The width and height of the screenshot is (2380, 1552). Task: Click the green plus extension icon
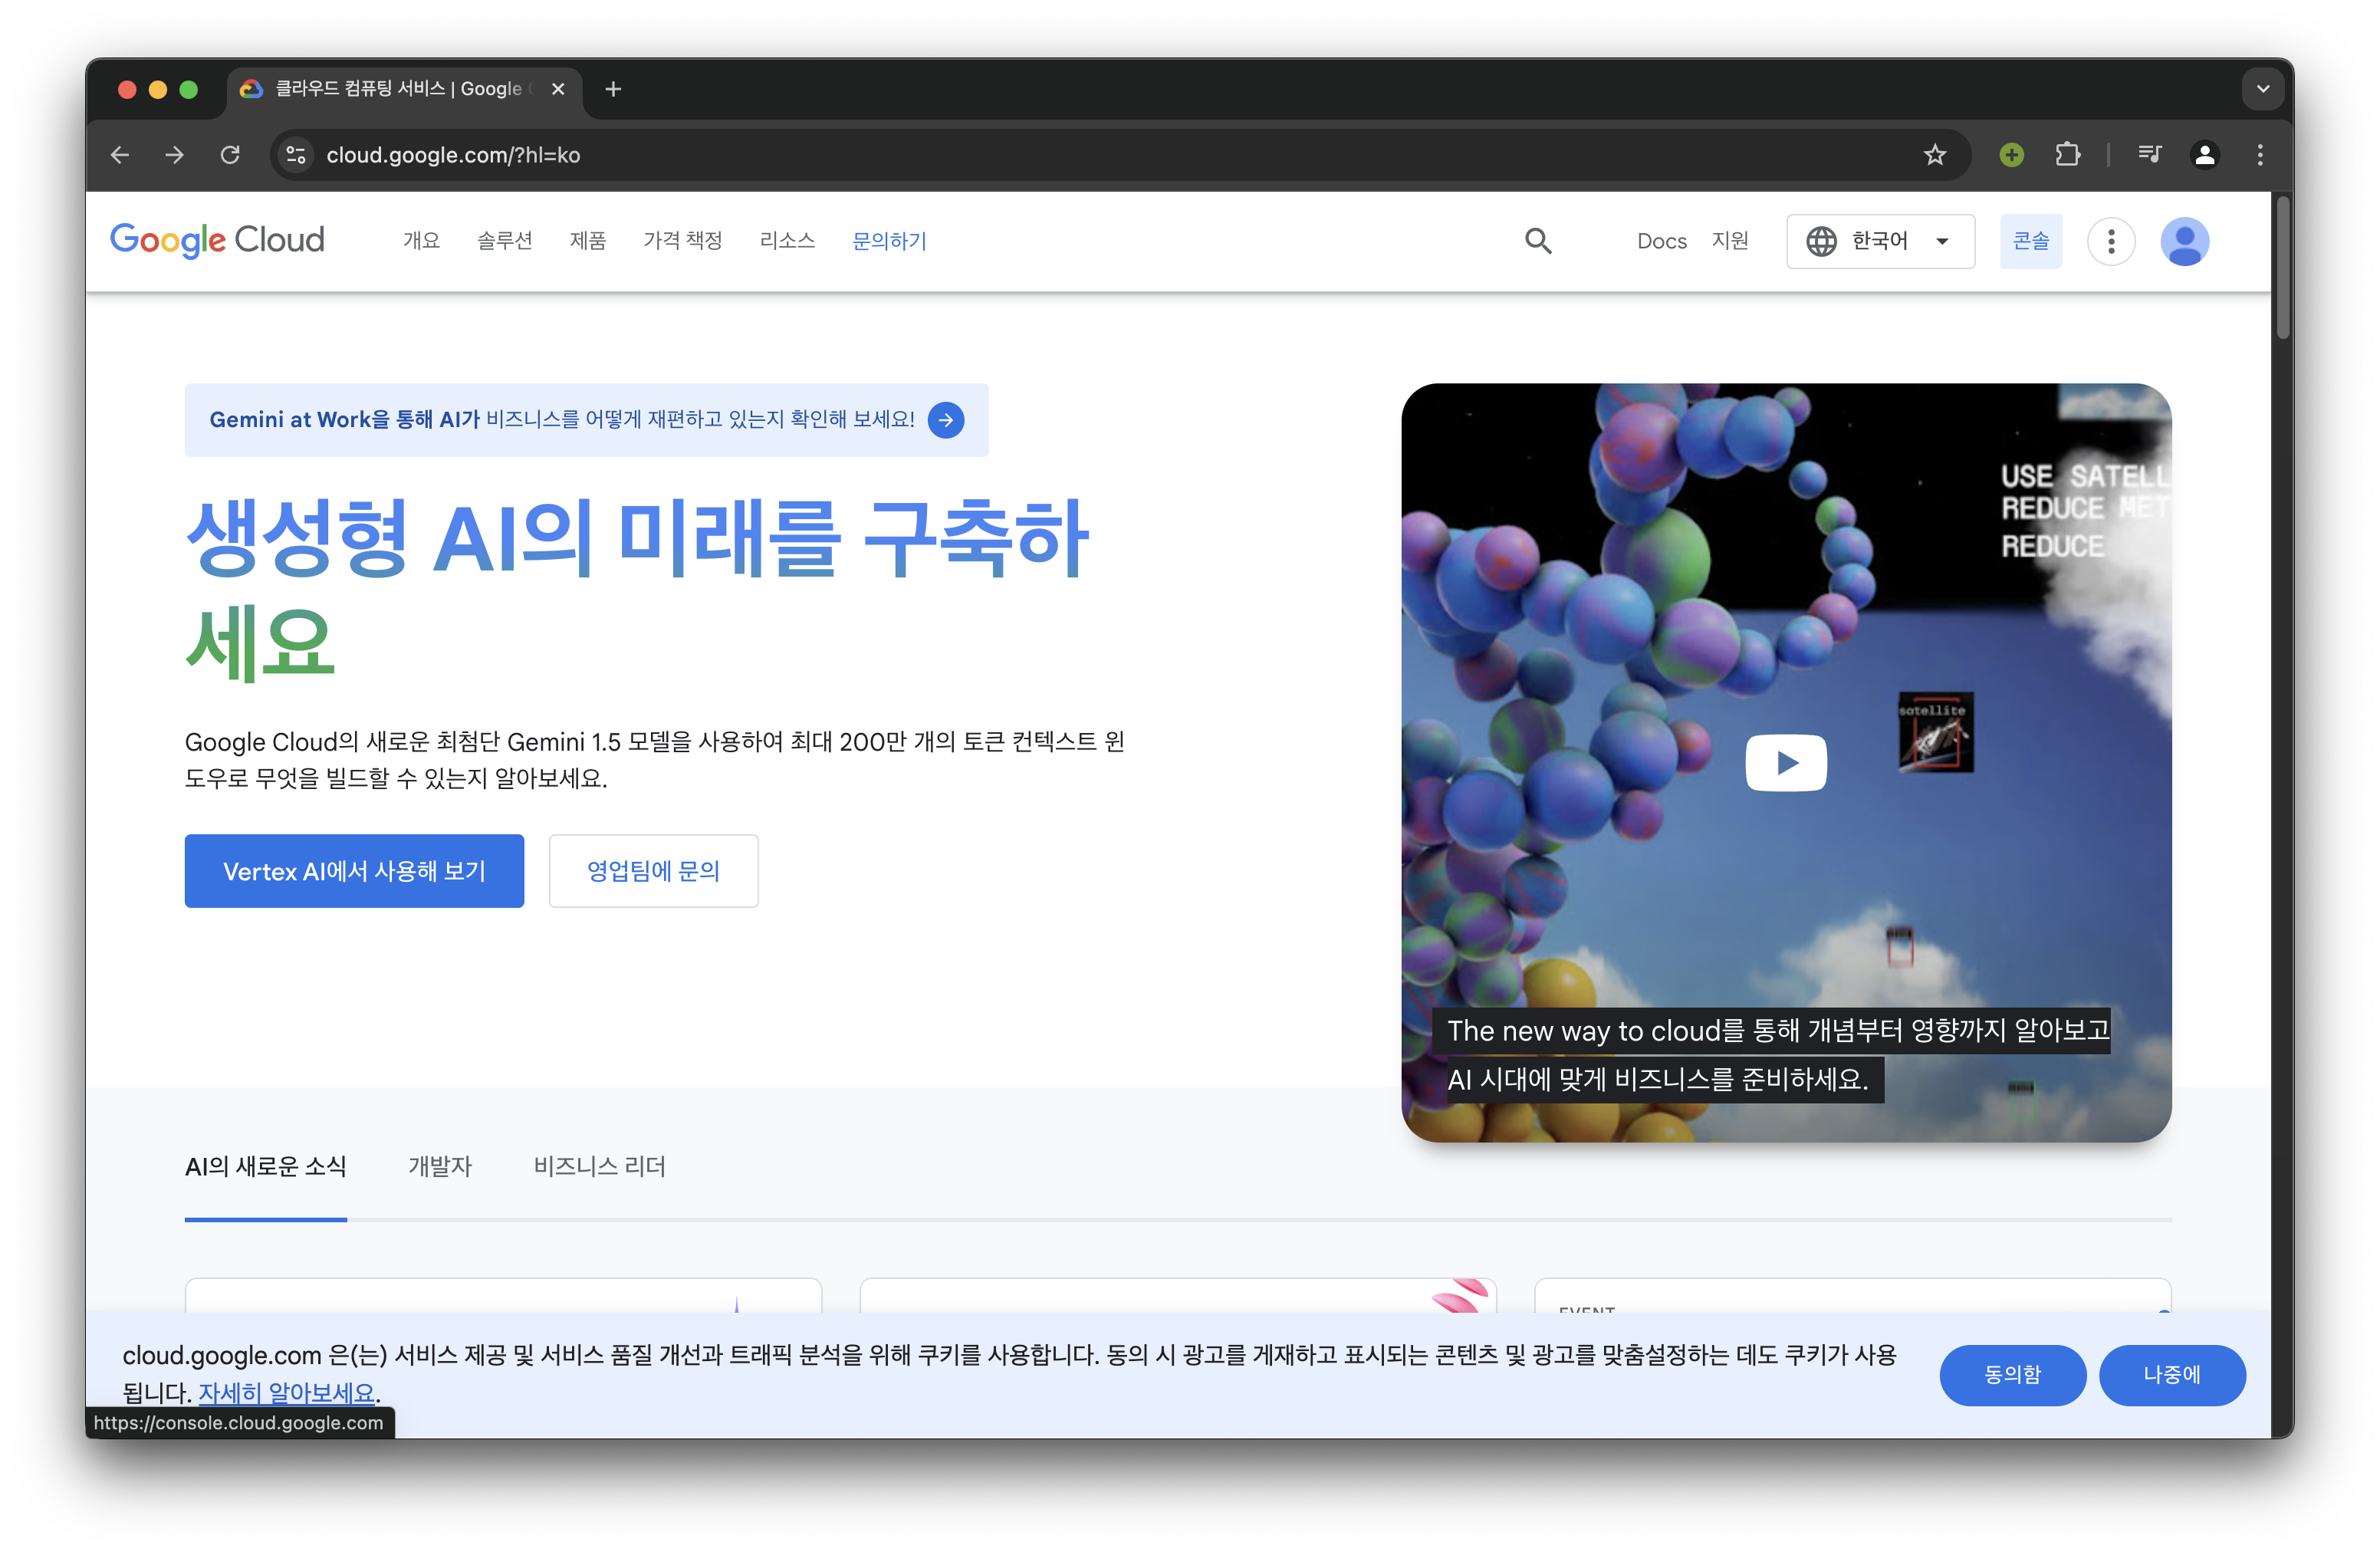pos(2011,155)
